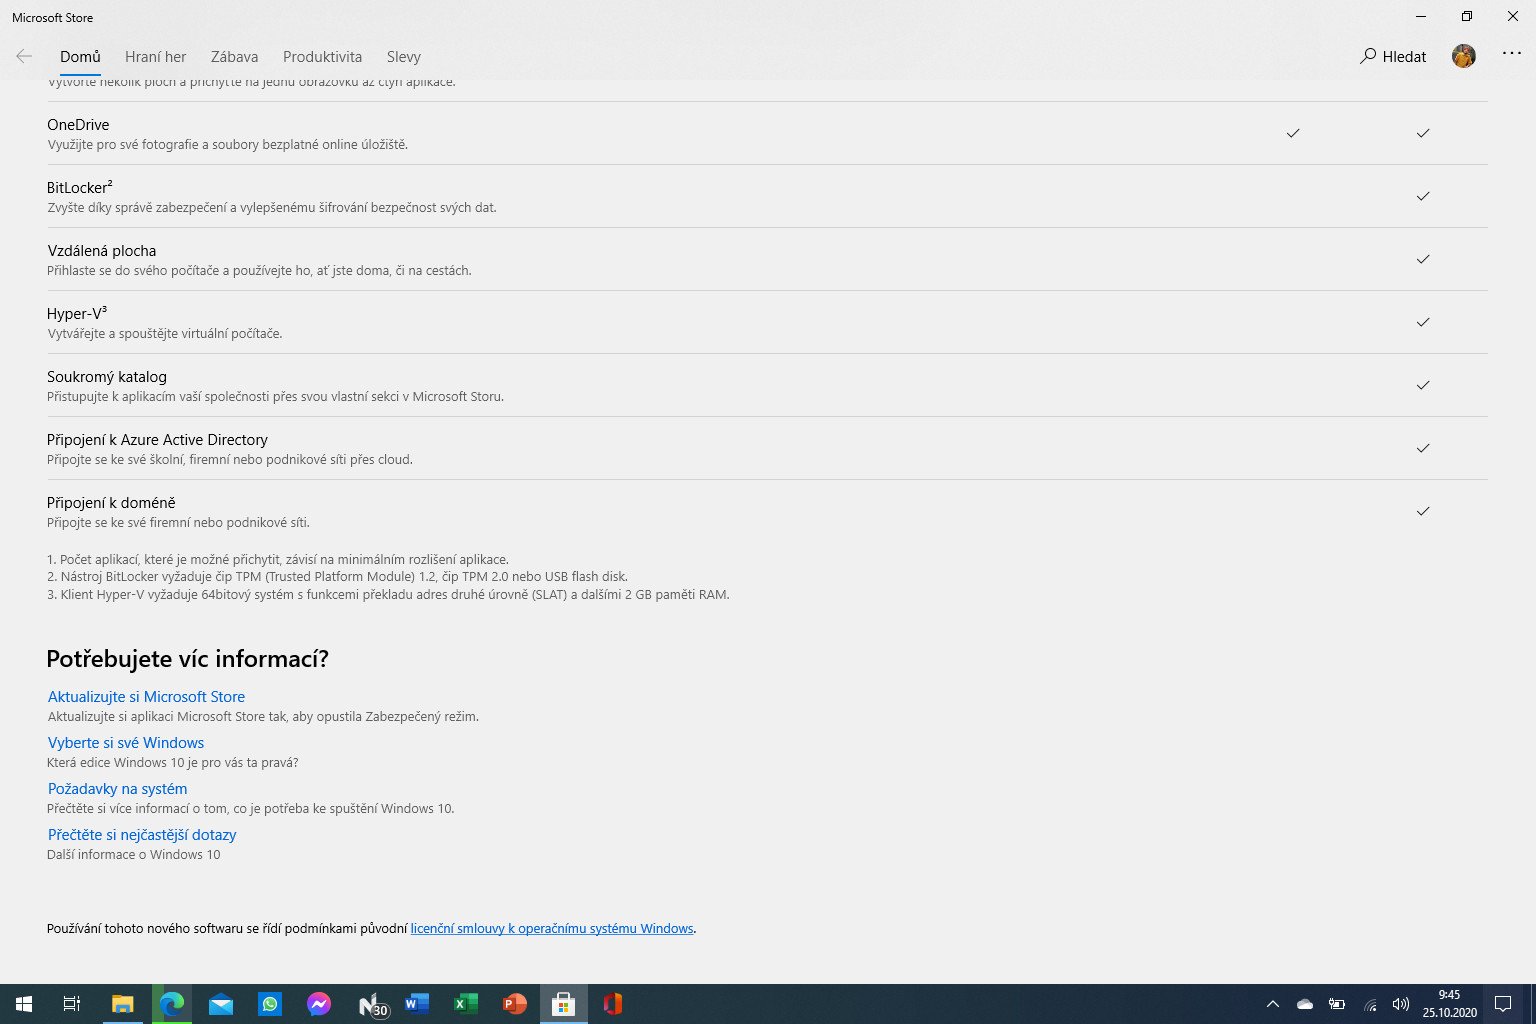Viewport: 1536px width, 1024px height.
Task: Click the Připojení k doméně checkmark
Action: [x=1423, y=511]
